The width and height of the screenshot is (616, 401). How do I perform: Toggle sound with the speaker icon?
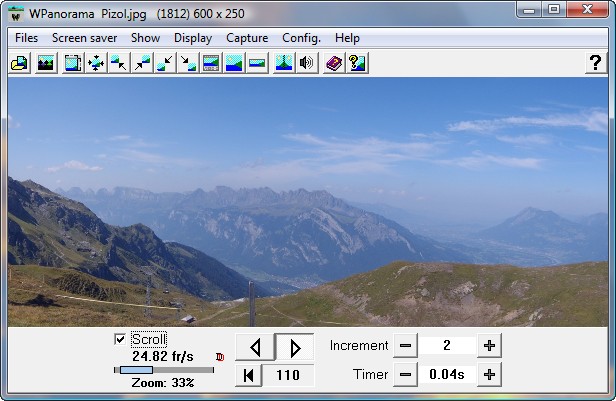point(306,63)
